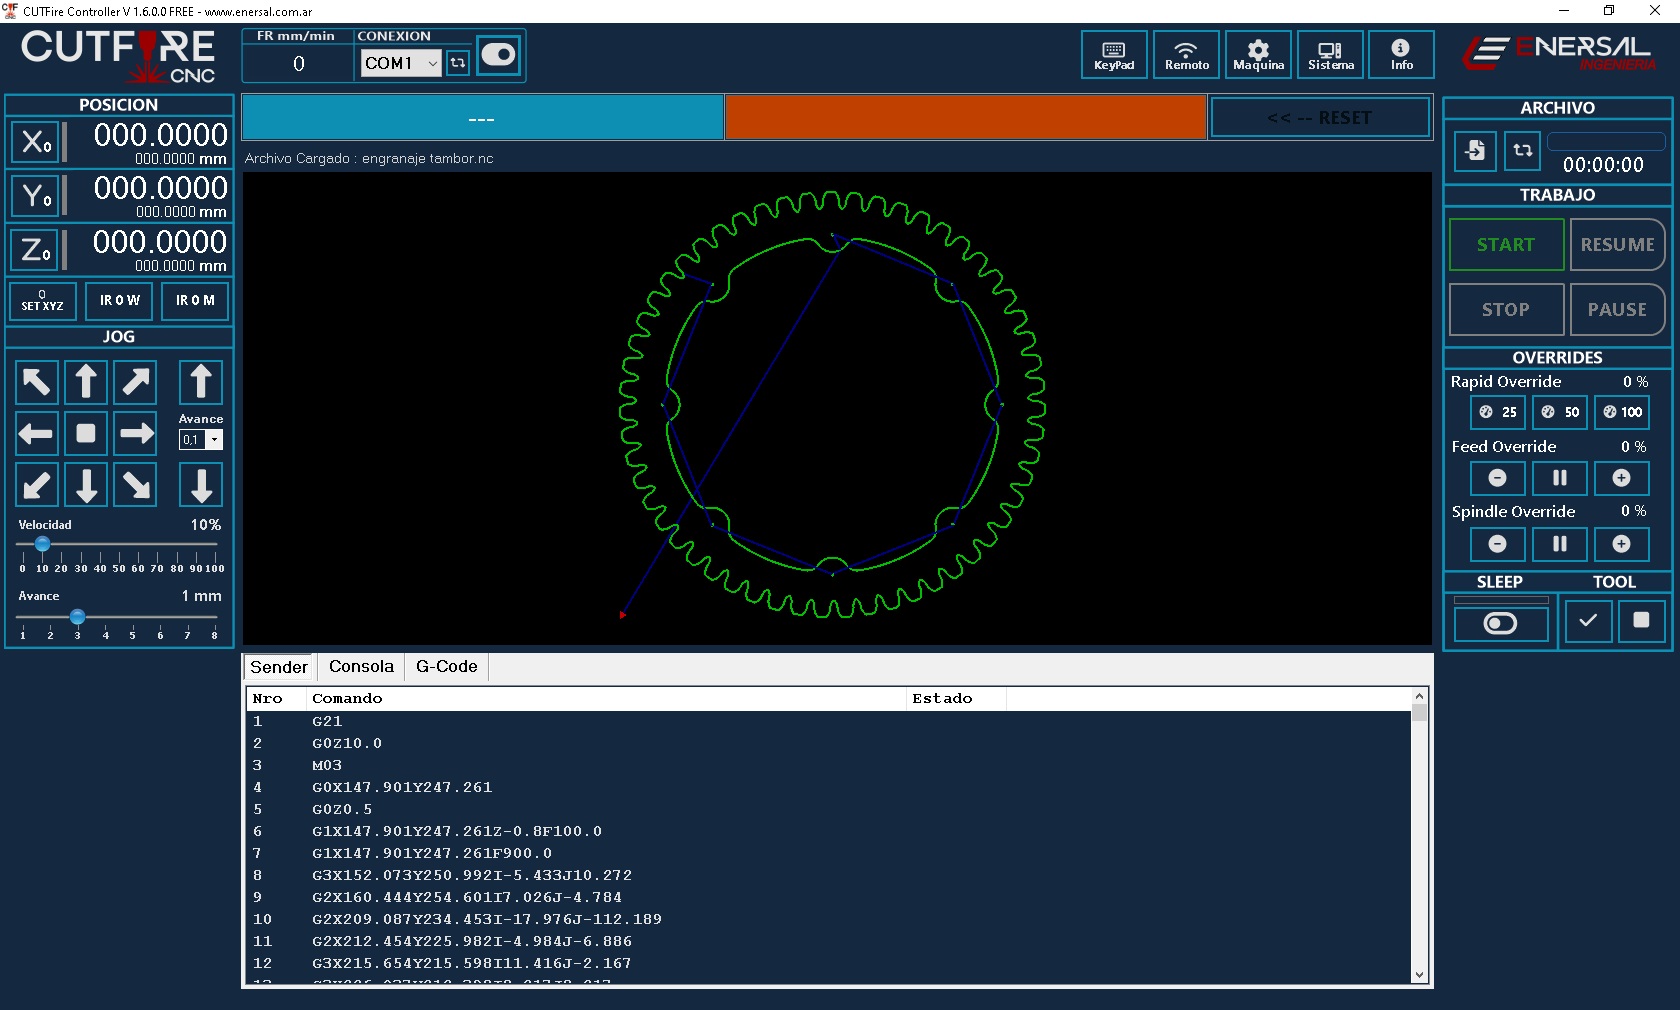This screenshot has width=1680, height=1010.
Task: Switch to the G-Code tab
Action: (446, 667)
